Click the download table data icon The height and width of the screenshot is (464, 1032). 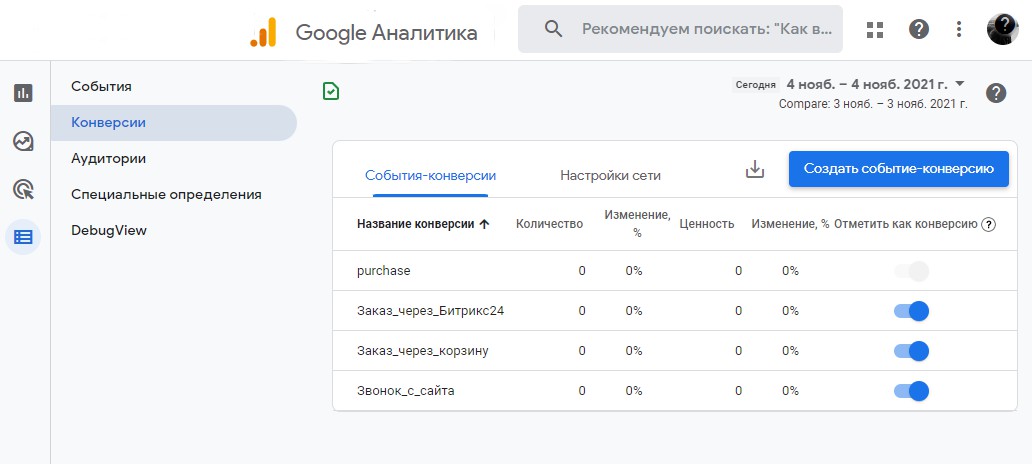point(755,170)
